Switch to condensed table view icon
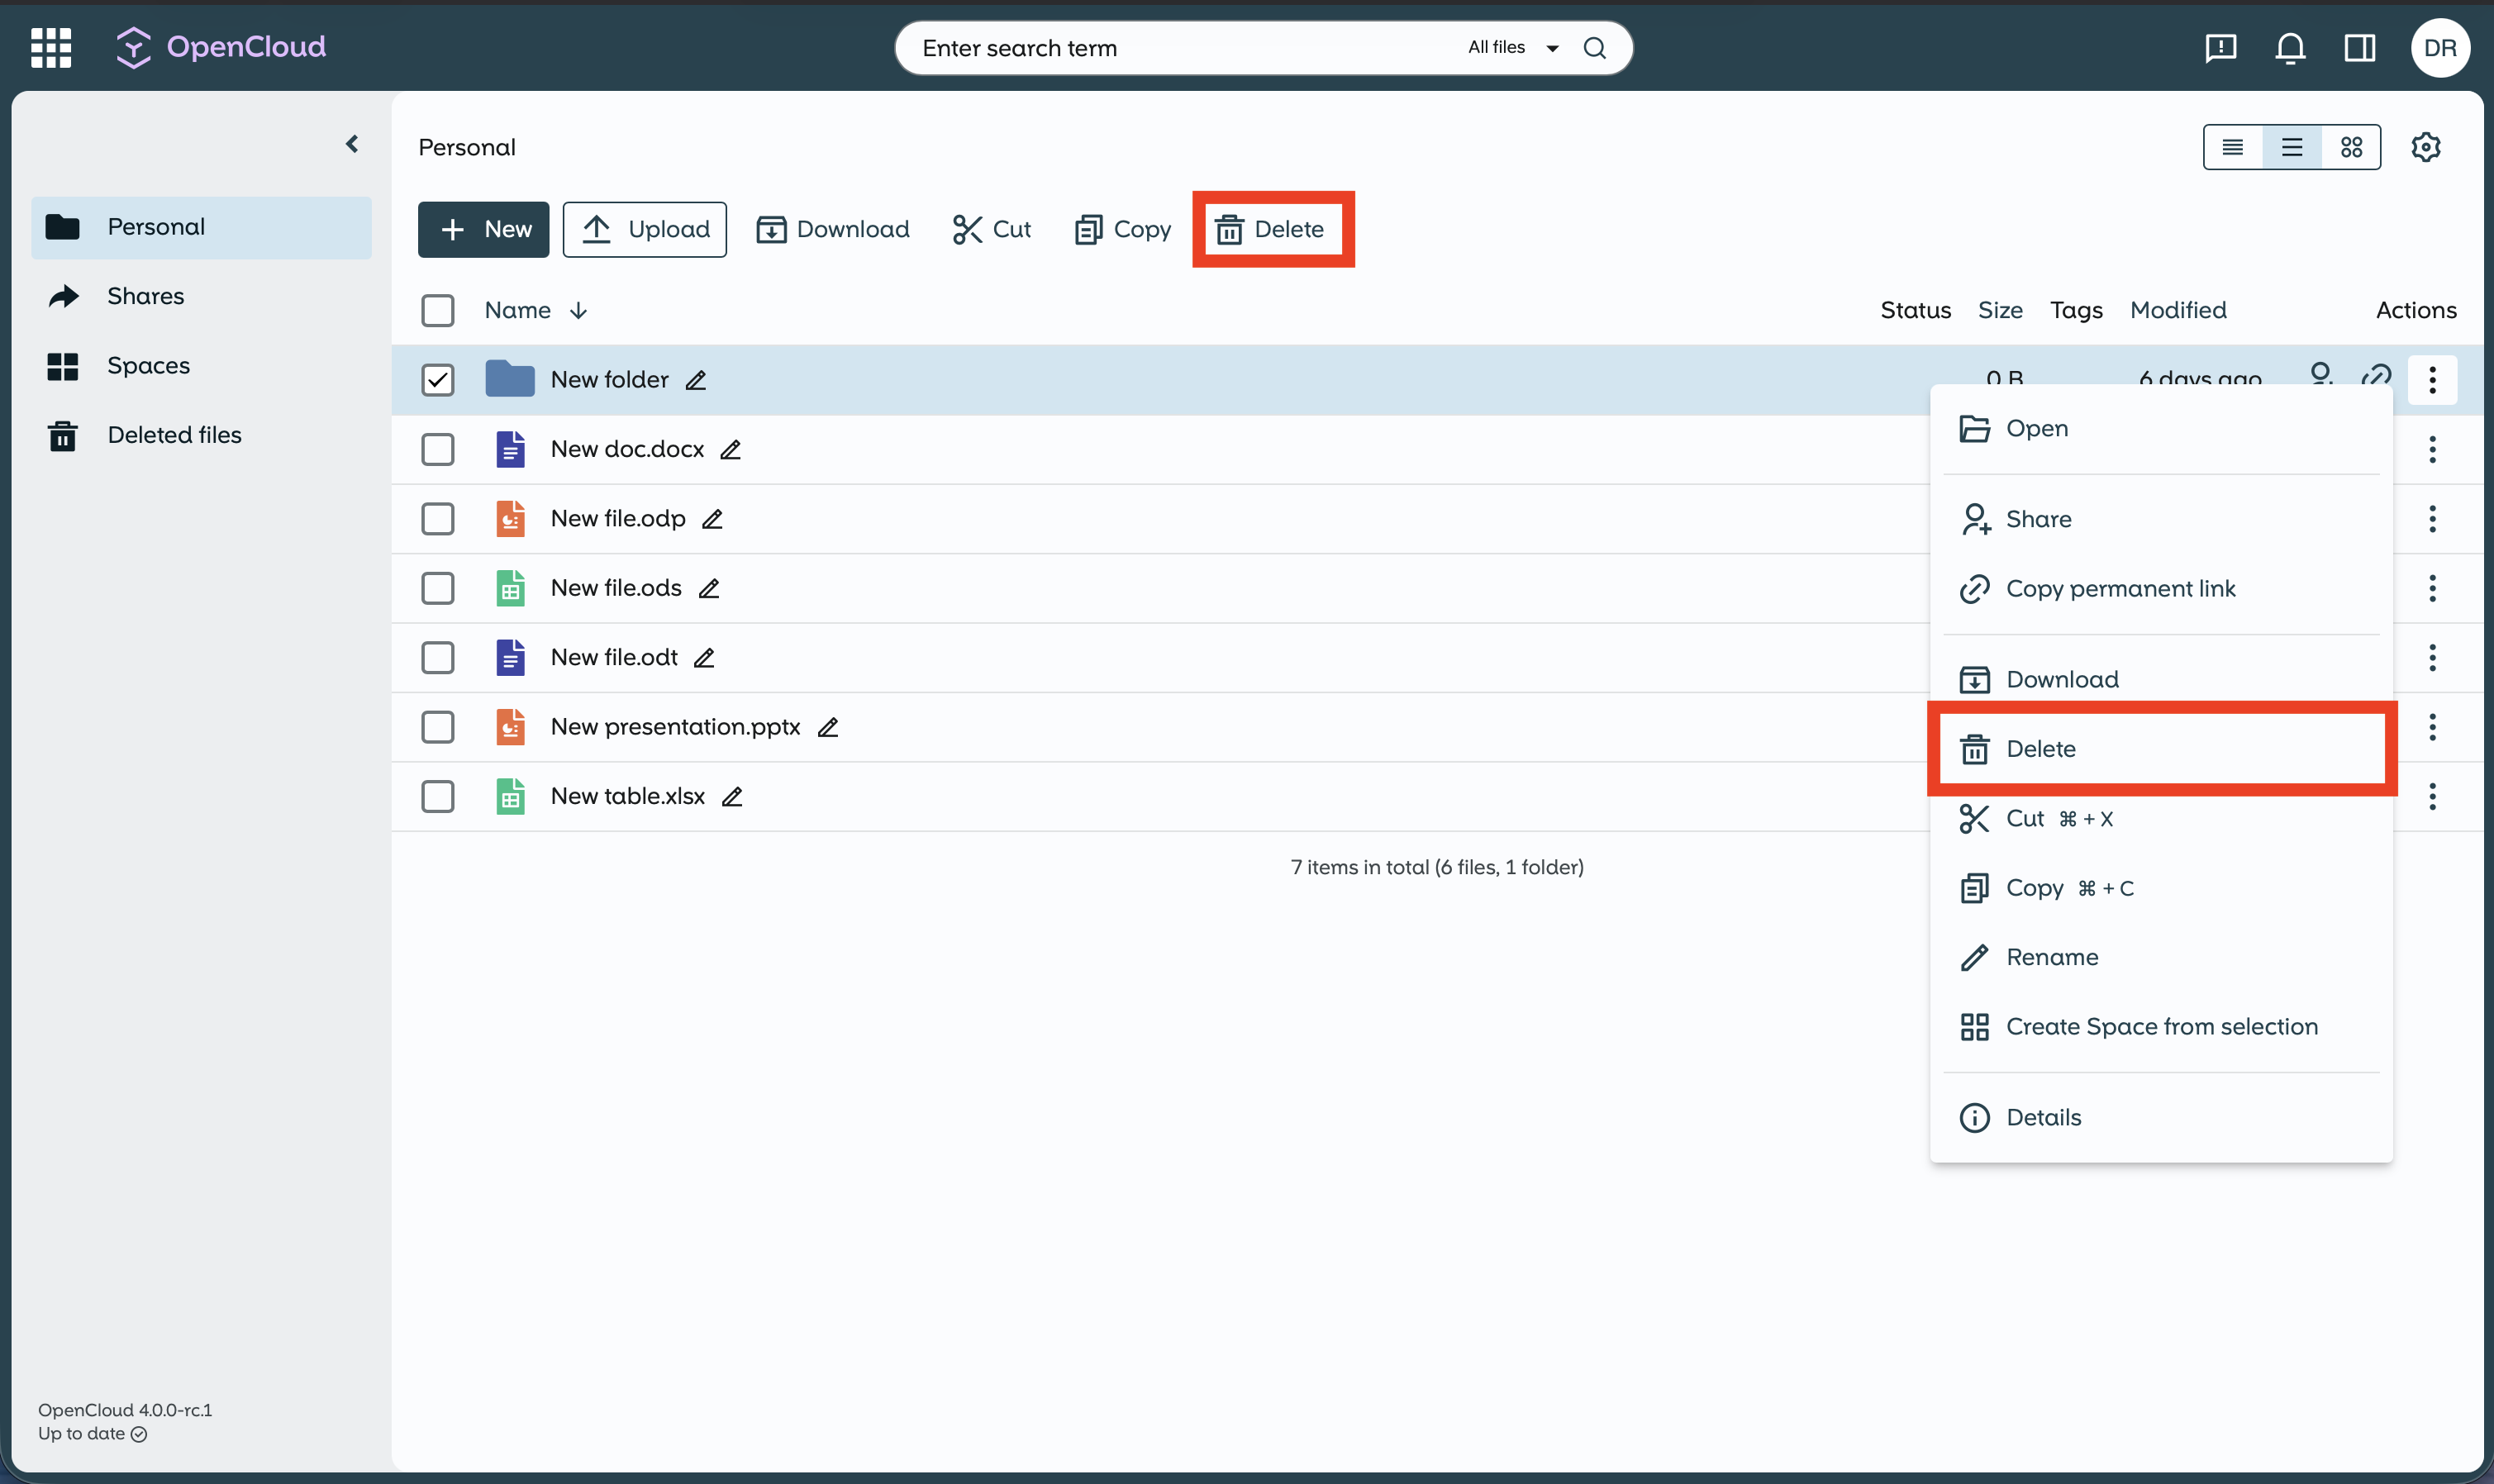 2232,147
